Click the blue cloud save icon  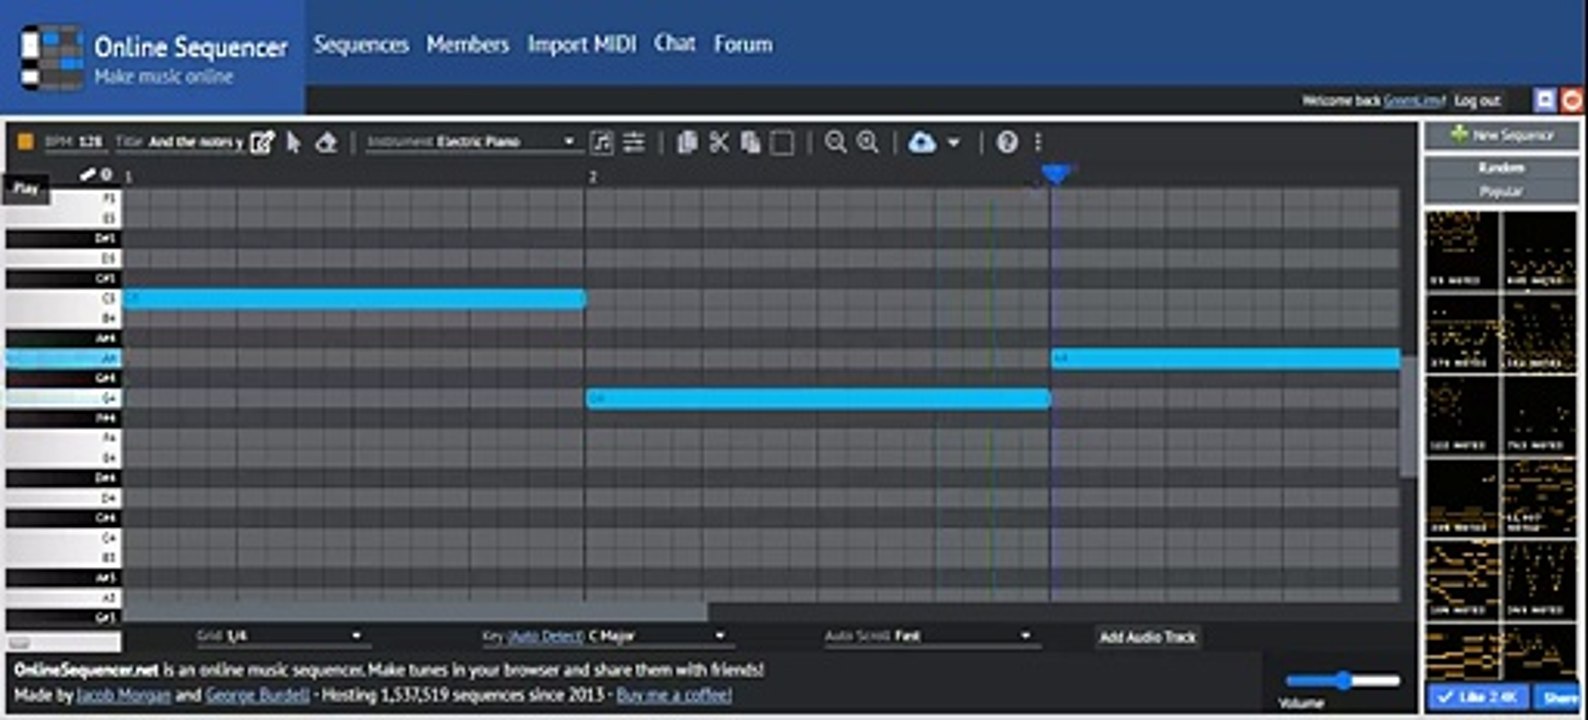[x=922, y=142]
